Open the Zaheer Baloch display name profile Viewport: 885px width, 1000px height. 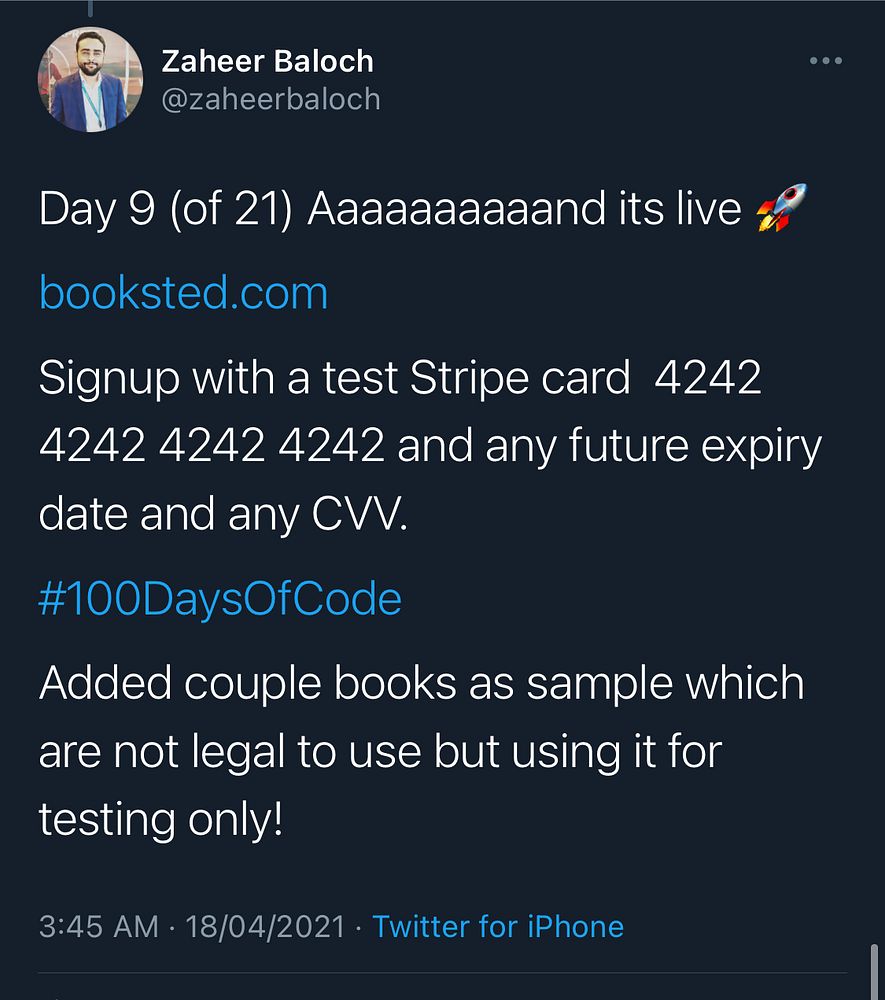point(267,61)
